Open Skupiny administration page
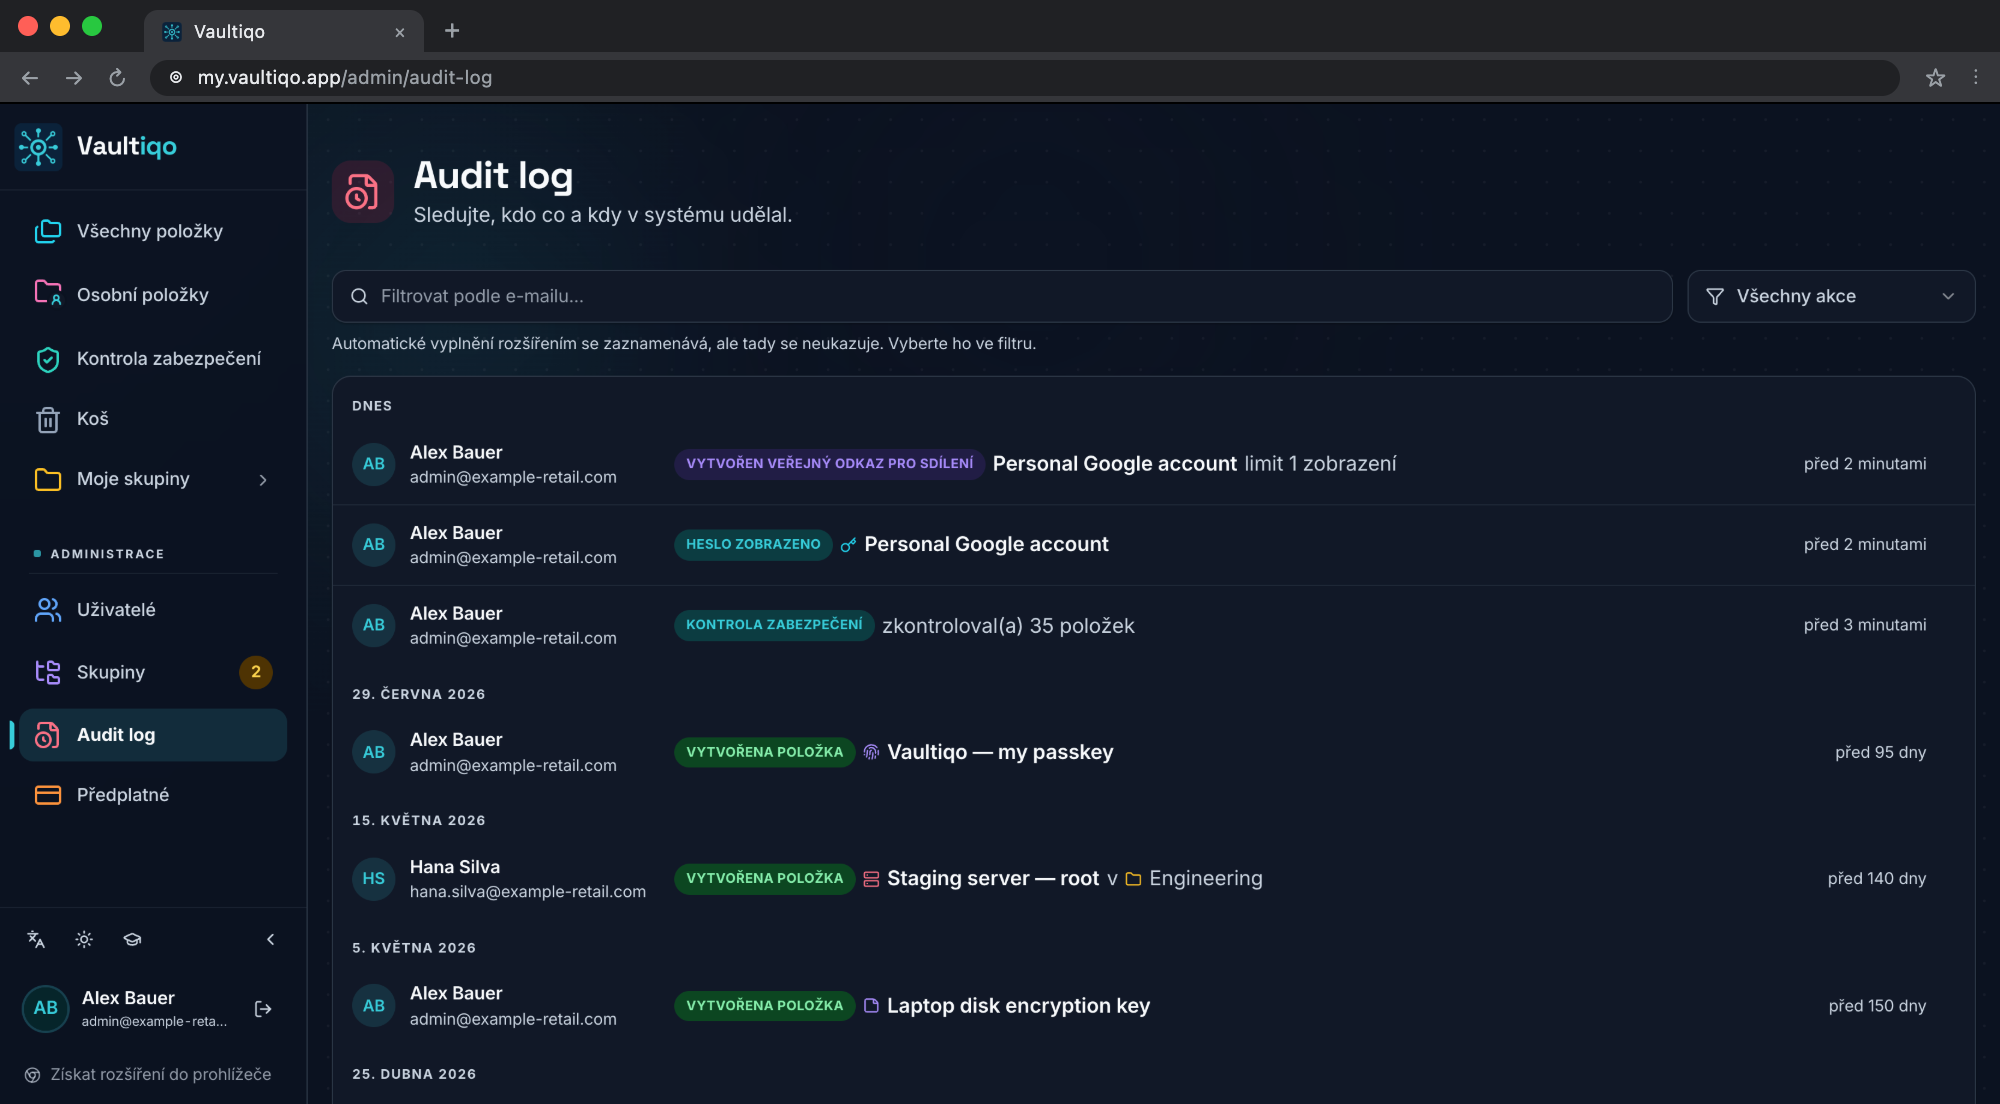Viewport: 2000px width, 1104px height. (153, 672)
